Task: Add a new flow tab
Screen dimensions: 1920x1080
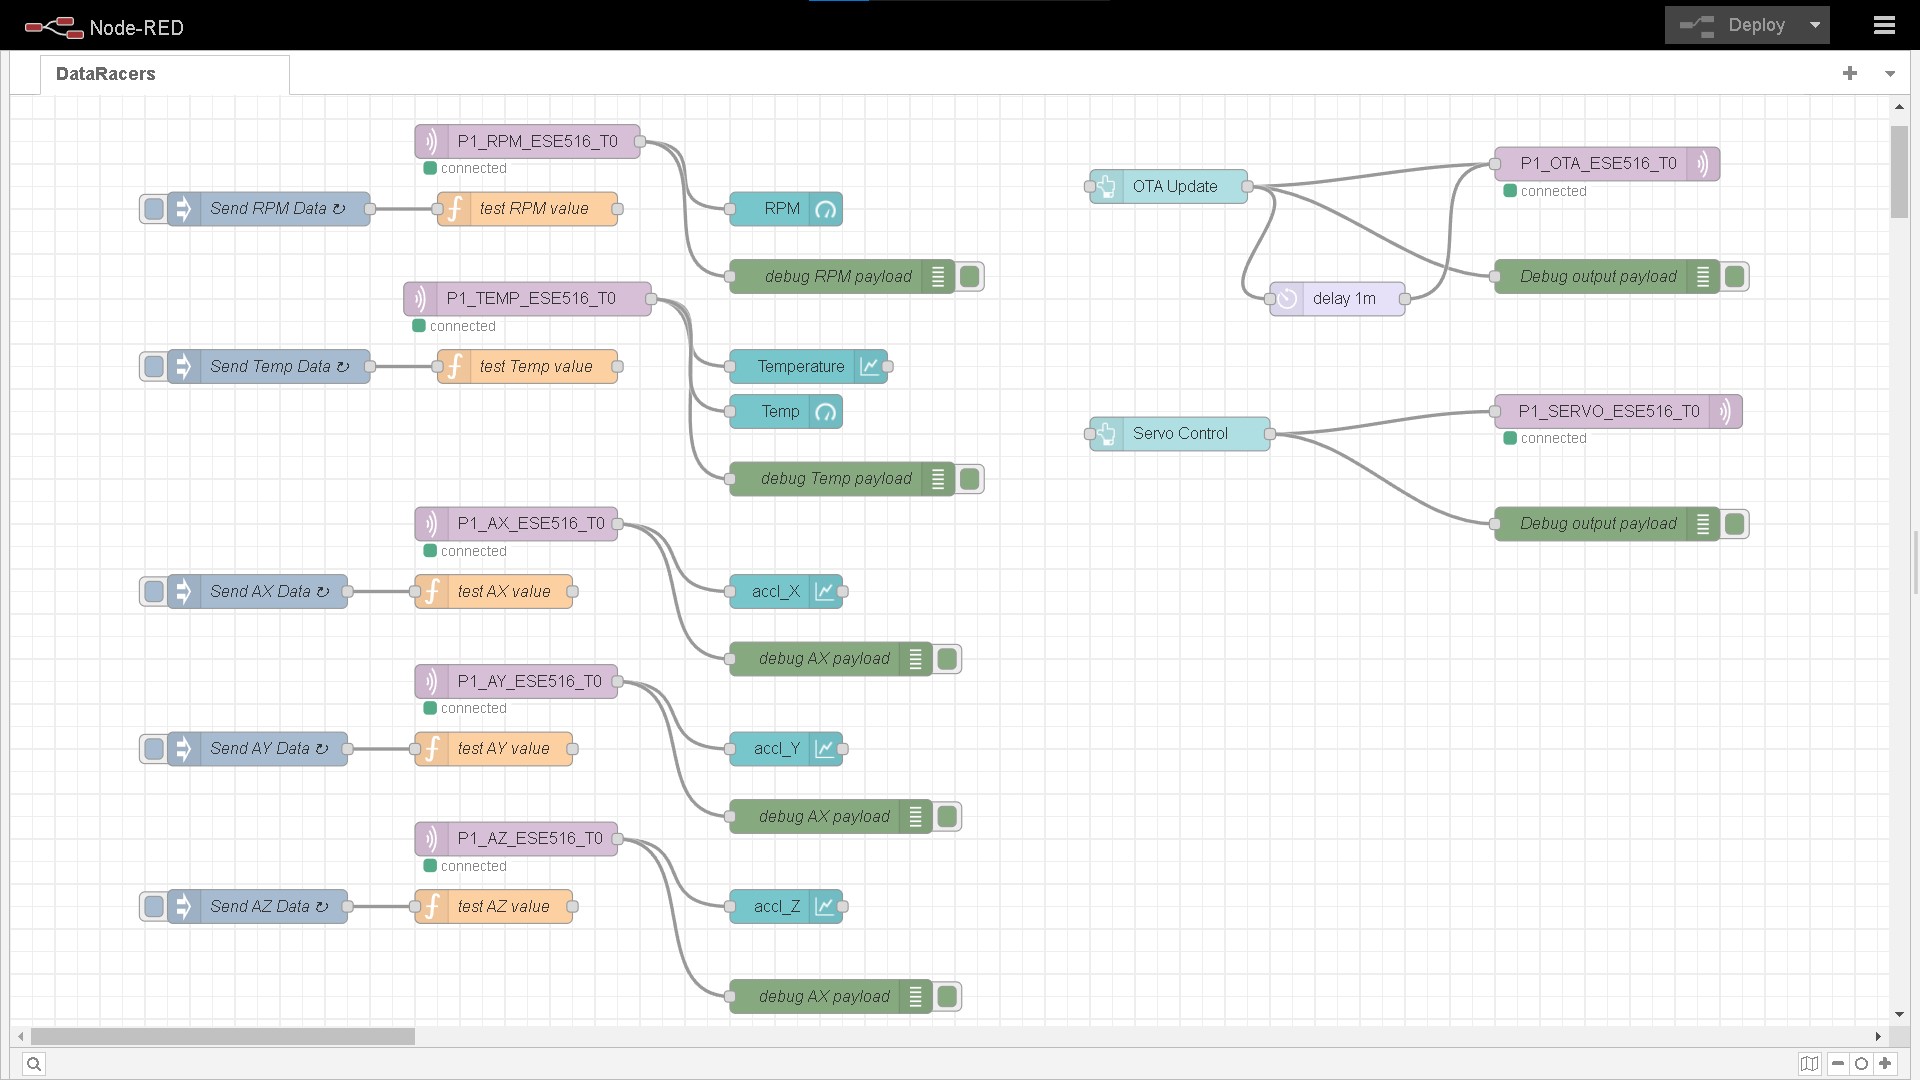Action: click(x=1850, y=73)
